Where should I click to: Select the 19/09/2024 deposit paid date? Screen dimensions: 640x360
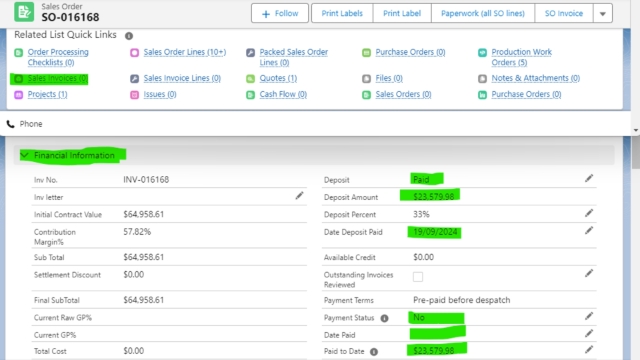pyautogui.click(x=435, y=232)
